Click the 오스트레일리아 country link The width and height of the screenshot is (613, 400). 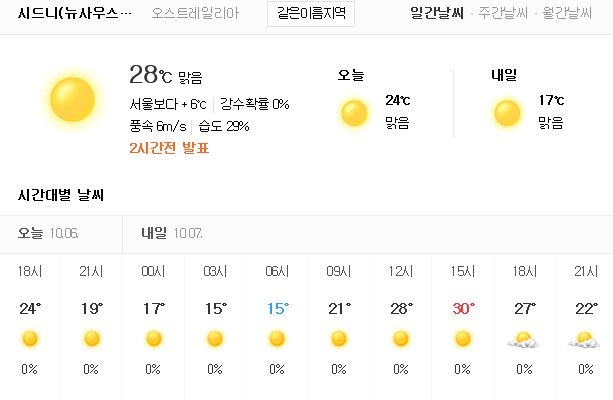pos(195,14)
